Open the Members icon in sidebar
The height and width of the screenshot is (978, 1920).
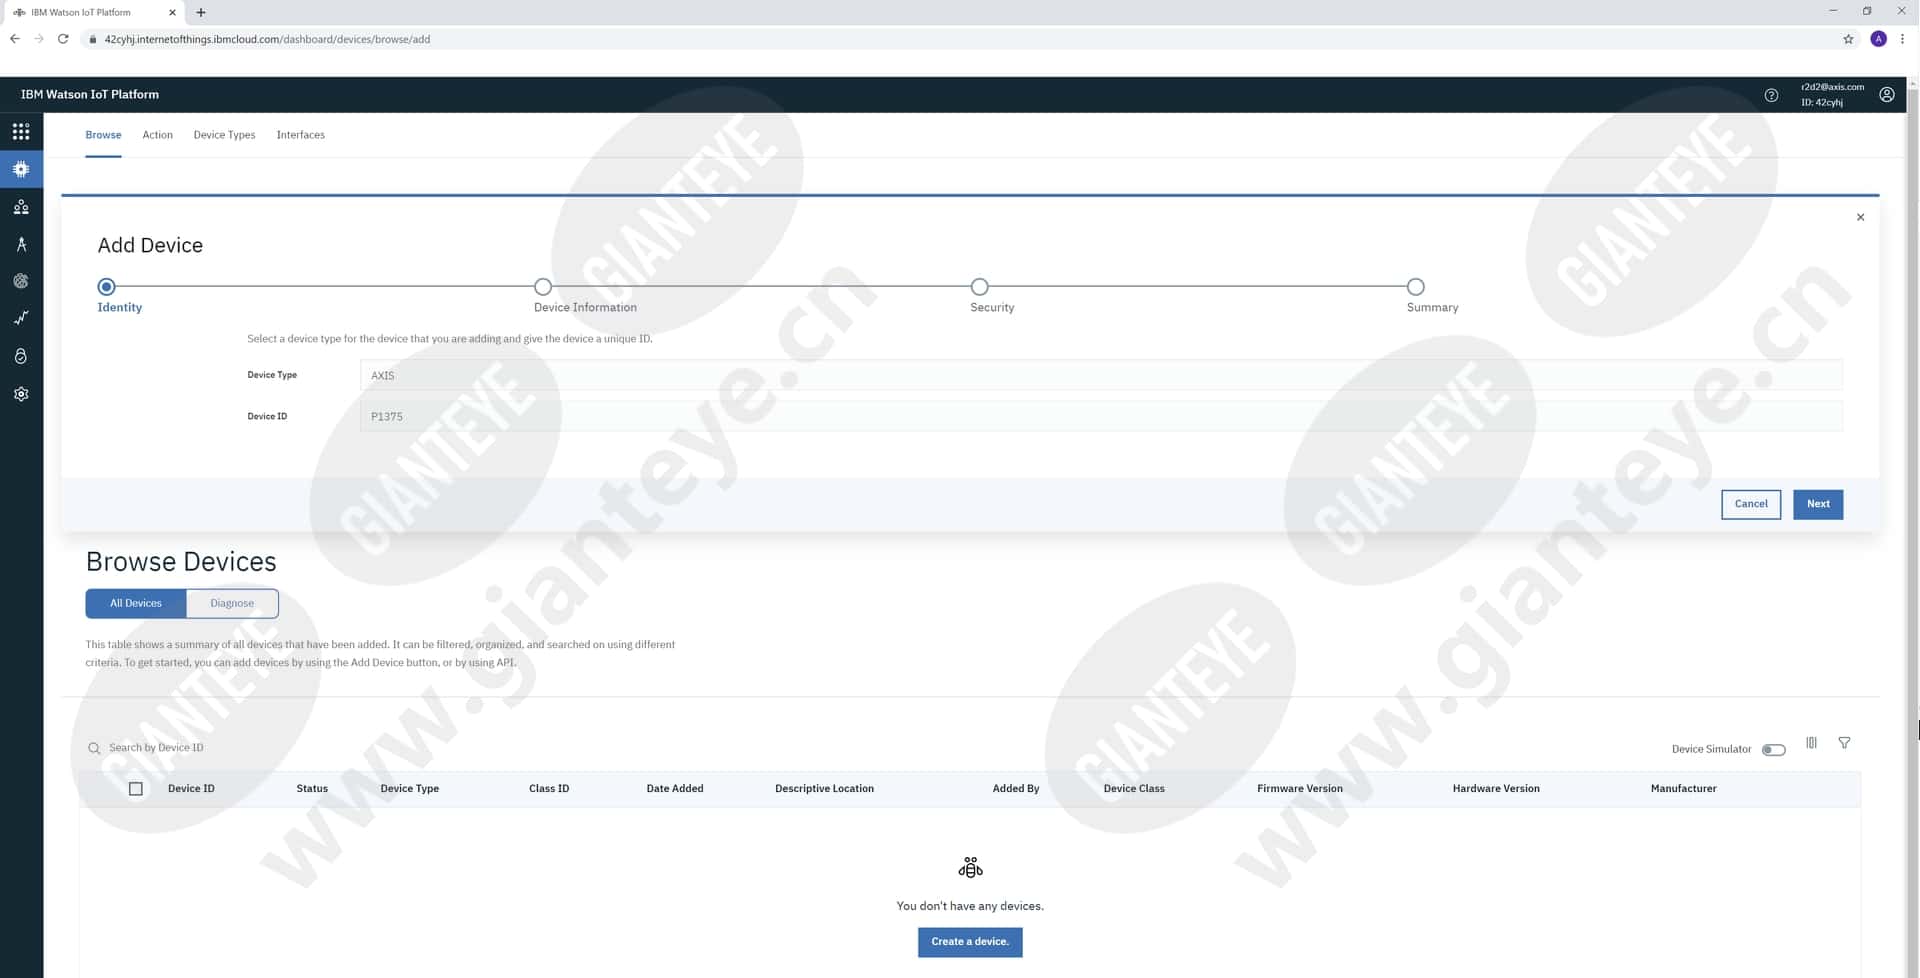coord(21,207)
